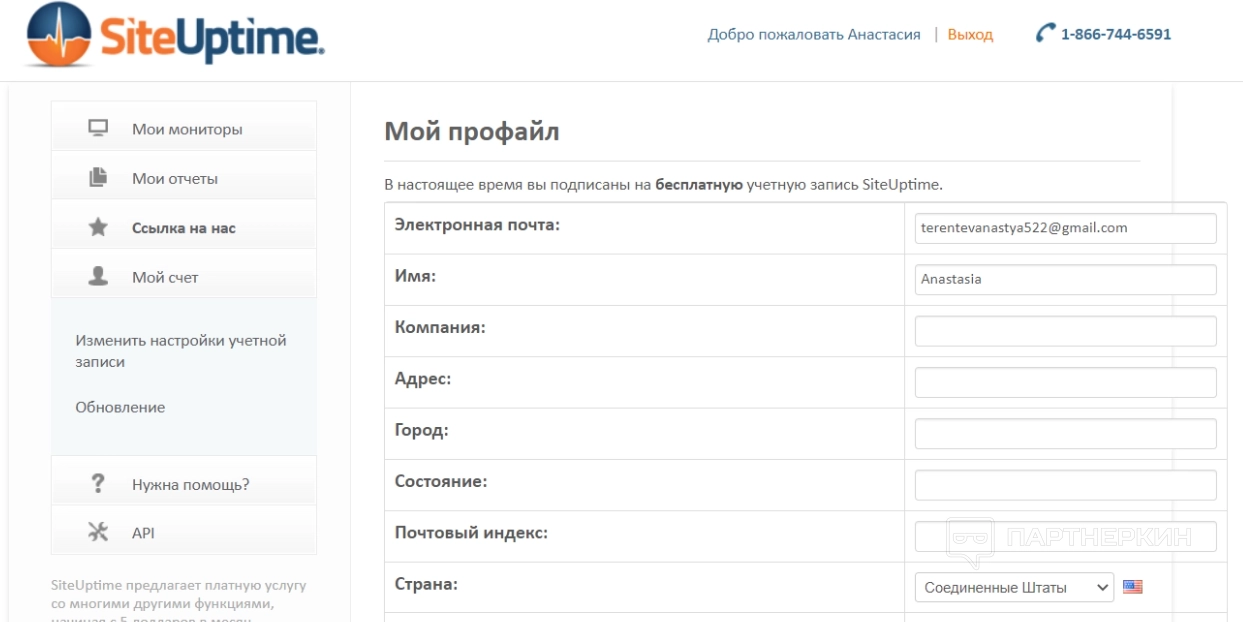Open the Страна country dropdown
The image size is (1243, 622).
point(1014,587)
